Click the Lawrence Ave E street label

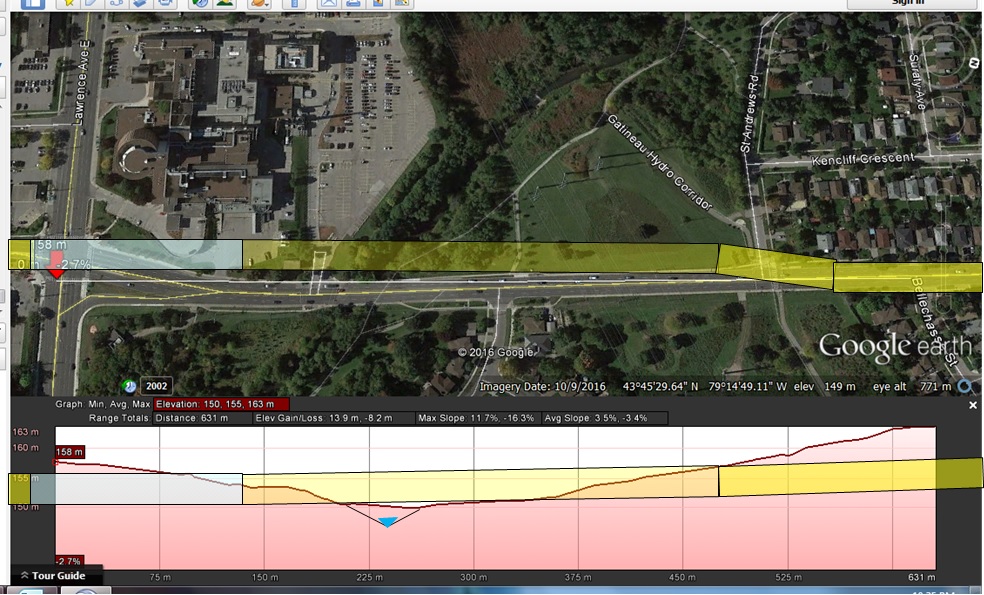82,83
